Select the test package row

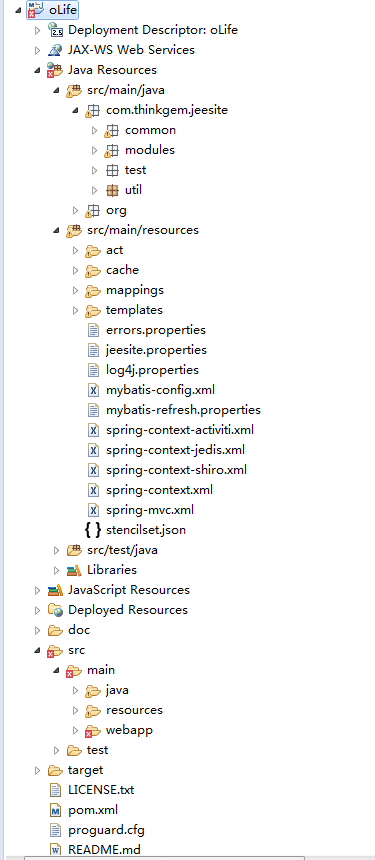point(135,170)
